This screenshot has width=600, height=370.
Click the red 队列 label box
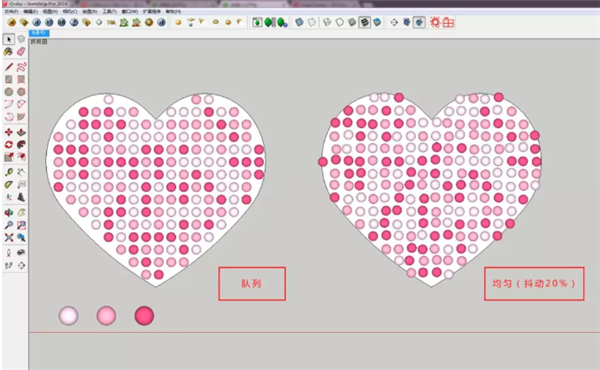[252, 284]
